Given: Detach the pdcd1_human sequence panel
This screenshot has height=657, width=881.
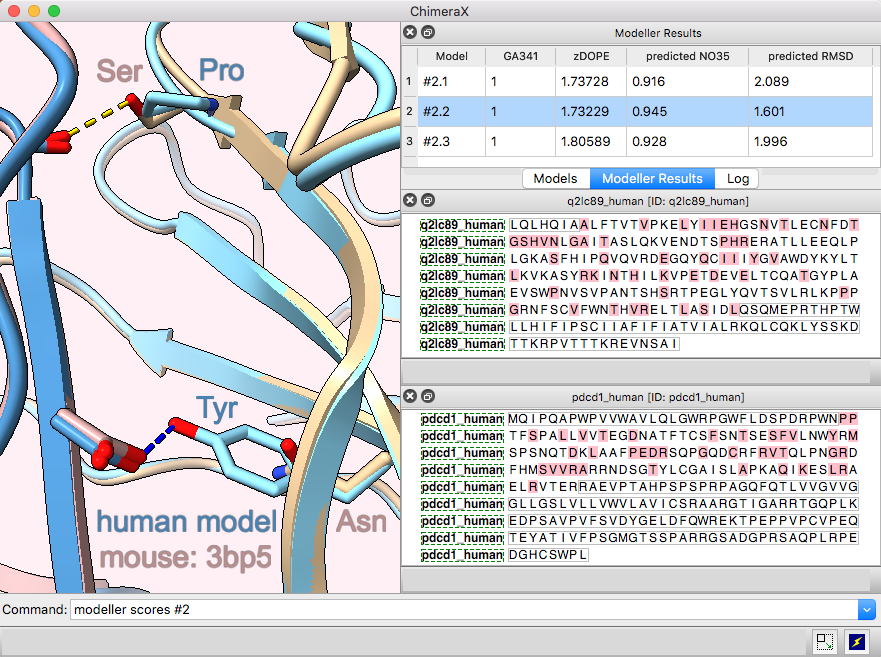Looking at the screenshot, I should pos(427,397).
